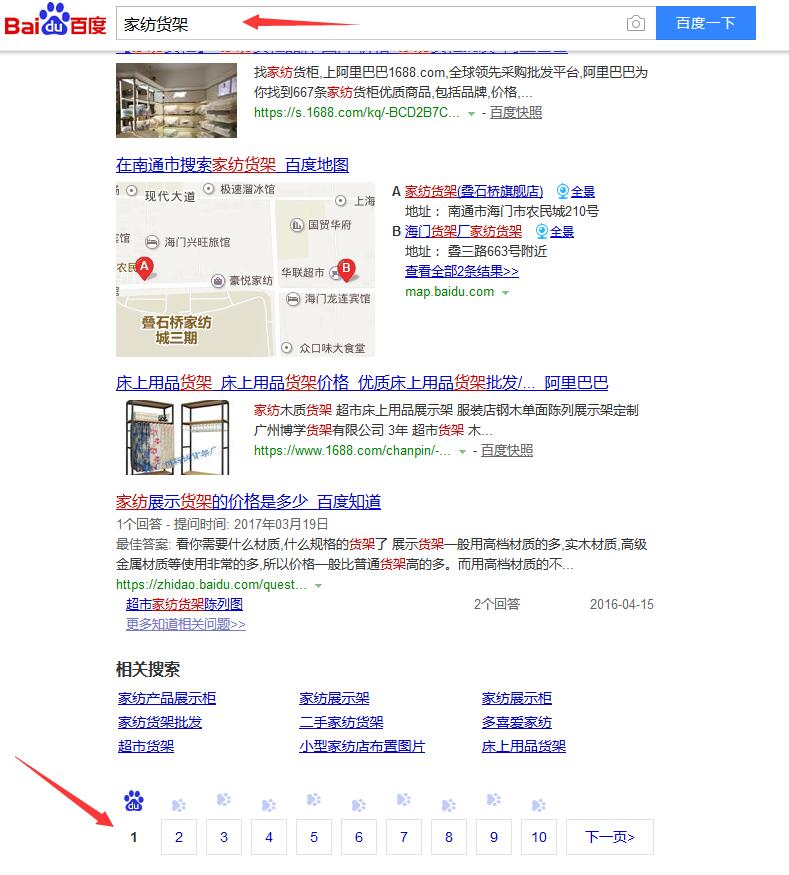Screen dimensions: 789x875
Task: Expand dropdown arrow beside zhidao.baidu.com URL
Action: coord(319,585)
